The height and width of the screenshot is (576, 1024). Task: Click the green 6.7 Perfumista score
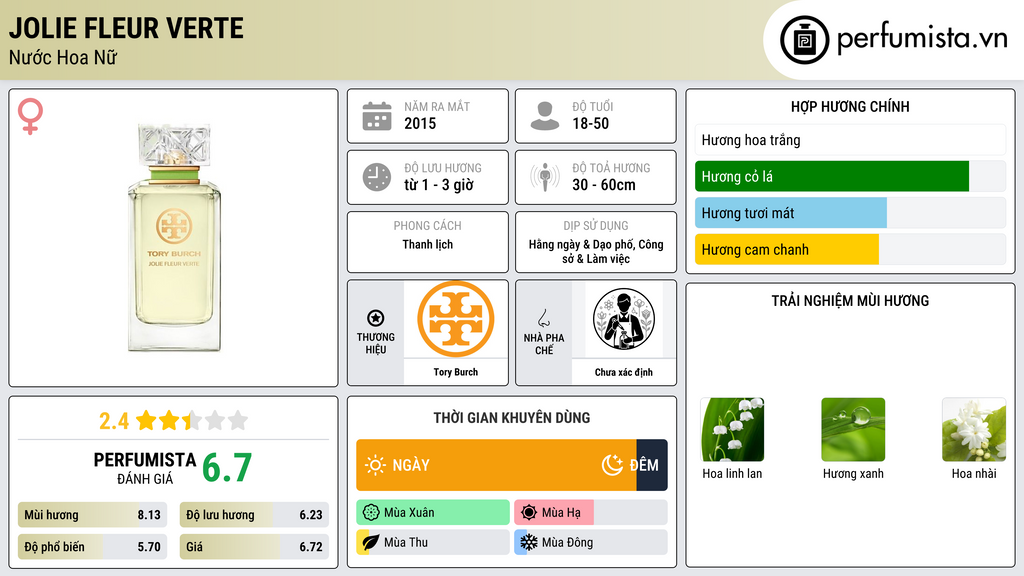click(227, 467)
